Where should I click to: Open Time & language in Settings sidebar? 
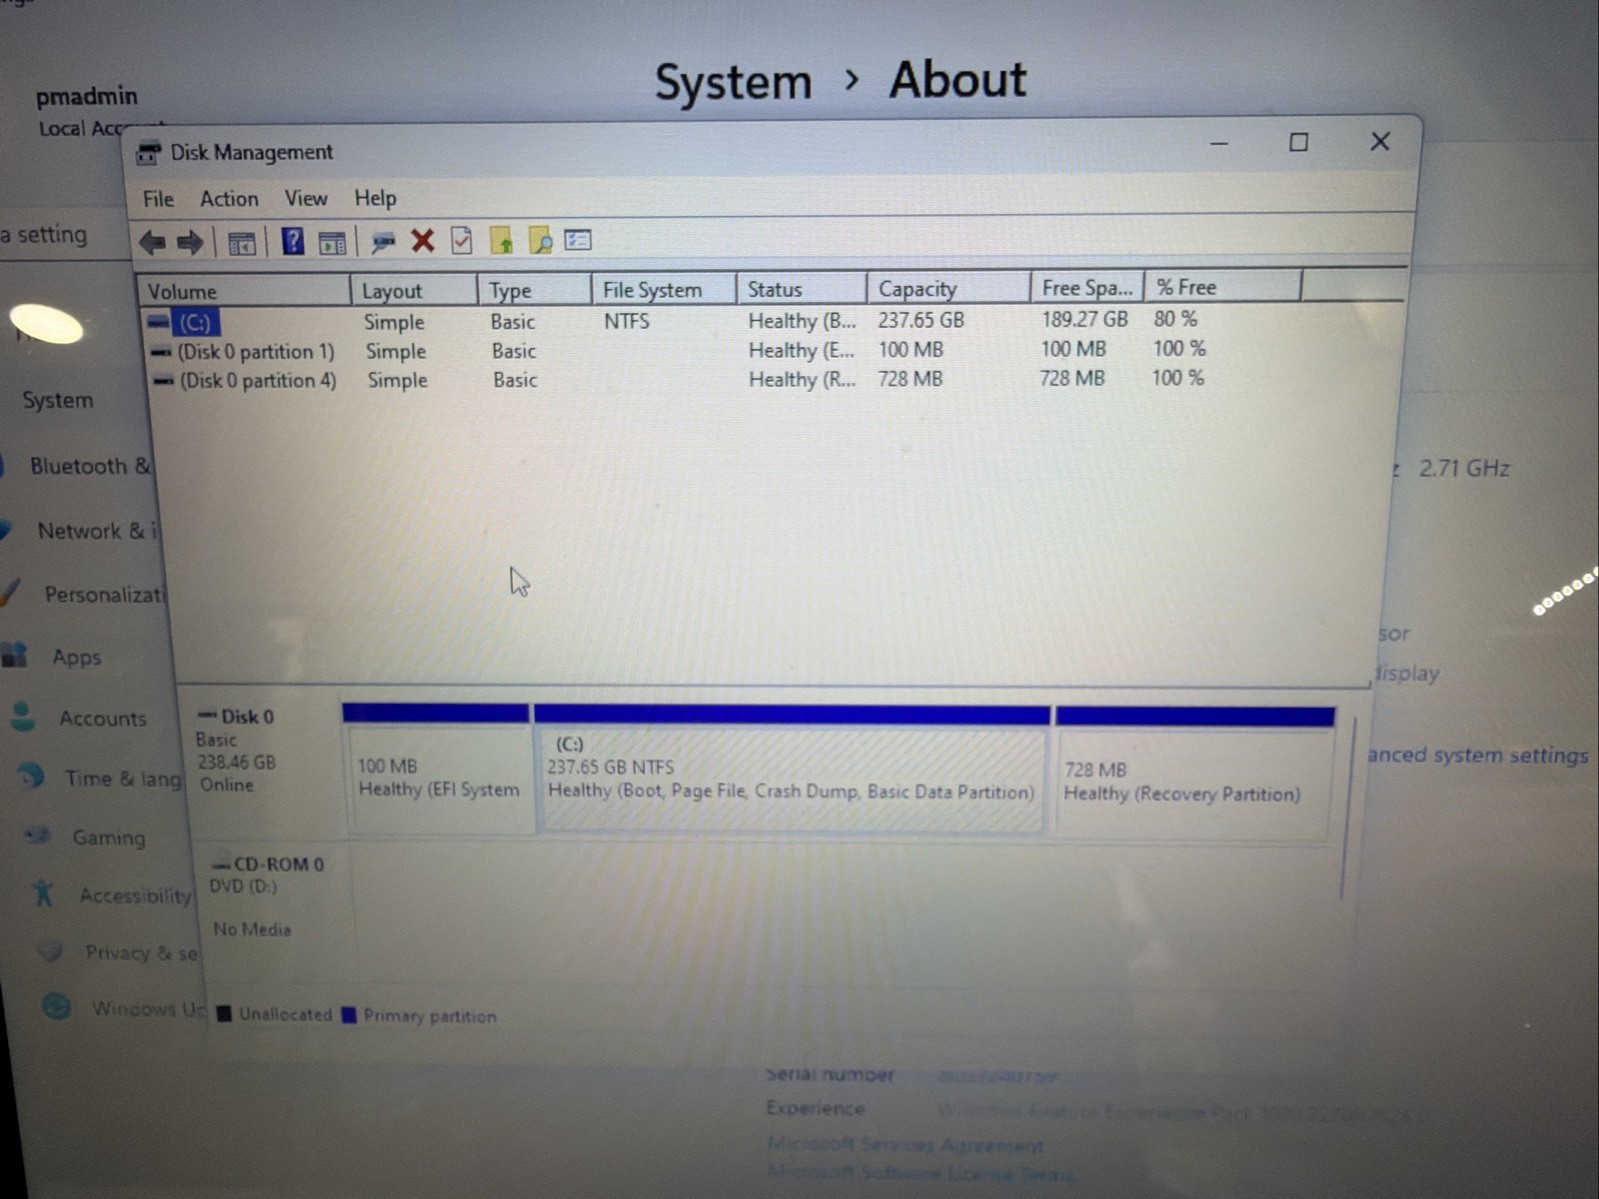[123, 778]
